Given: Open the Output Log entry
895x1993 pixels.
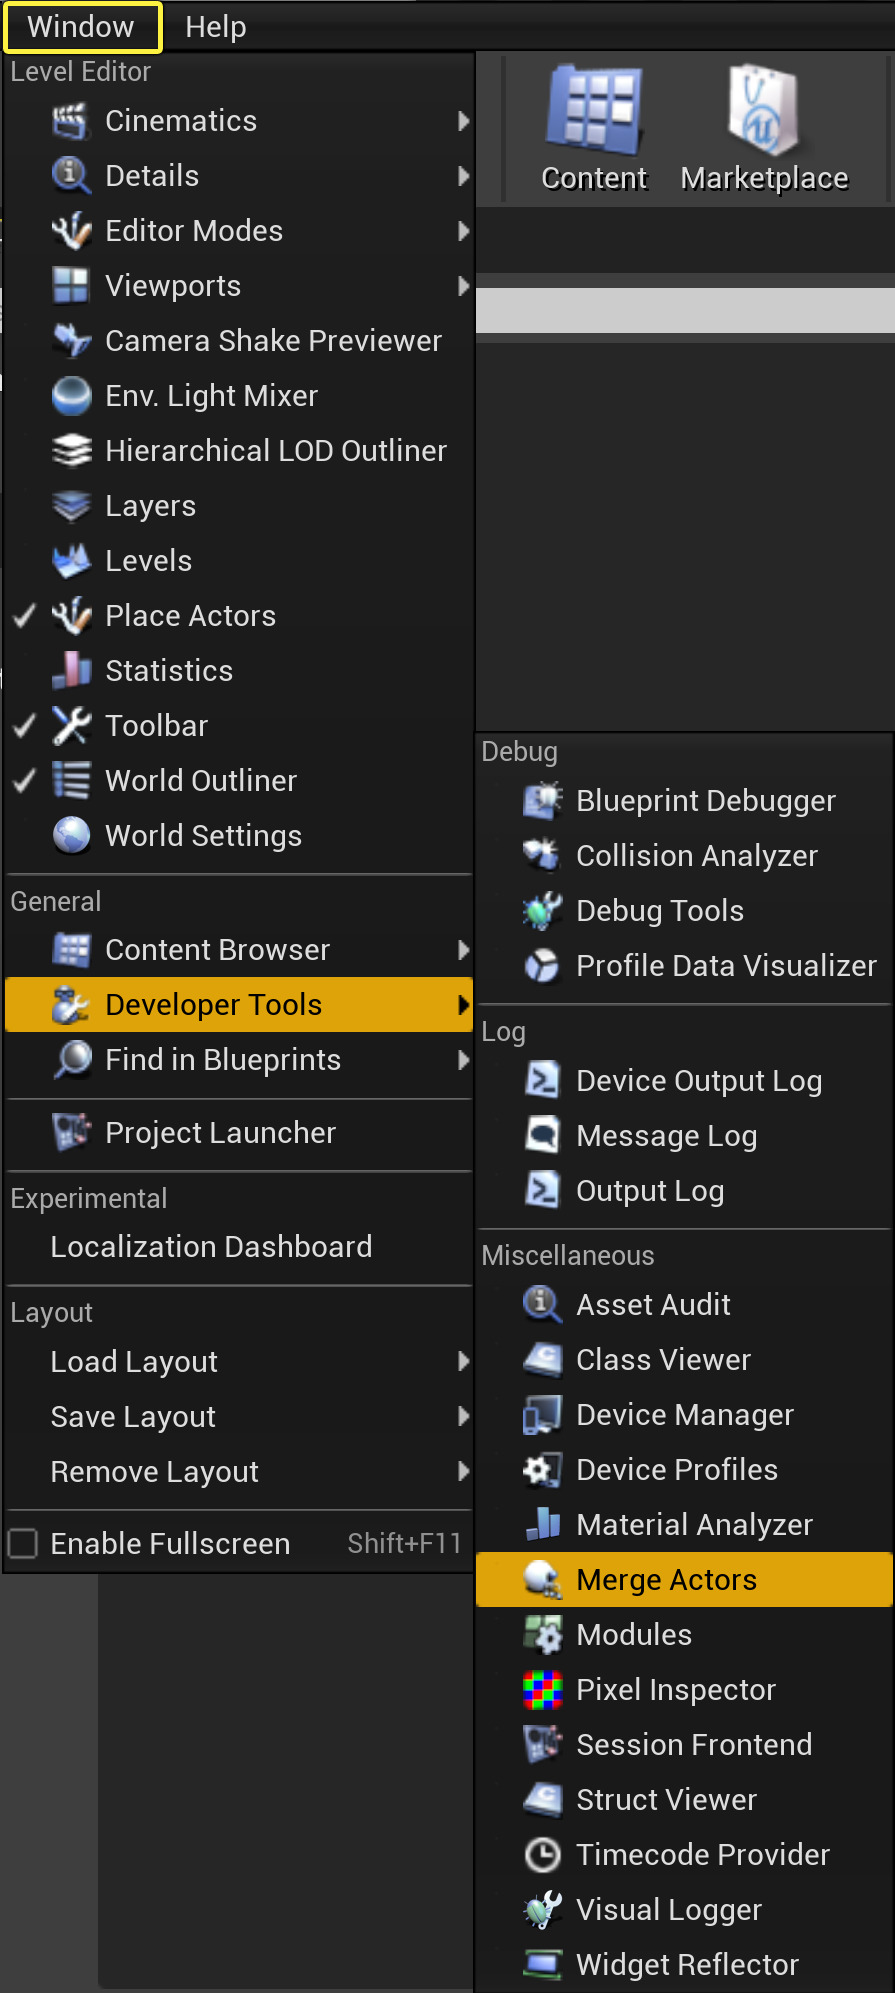Looking at the screenshot, I should click(x=650, y=1191).
